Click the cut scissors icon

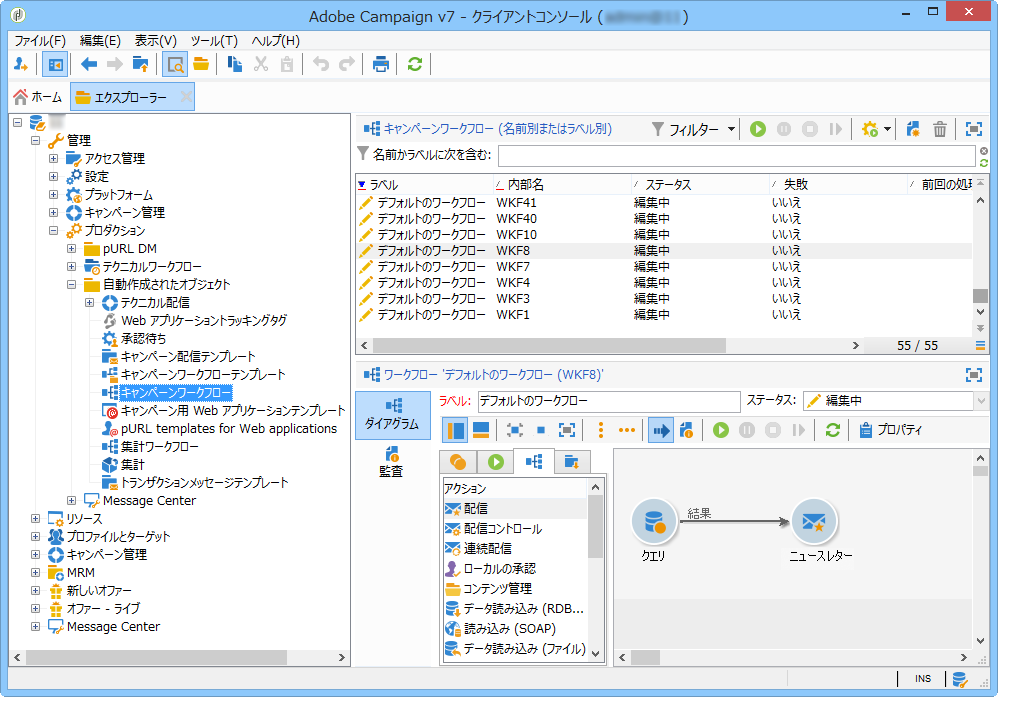[261, 64]
